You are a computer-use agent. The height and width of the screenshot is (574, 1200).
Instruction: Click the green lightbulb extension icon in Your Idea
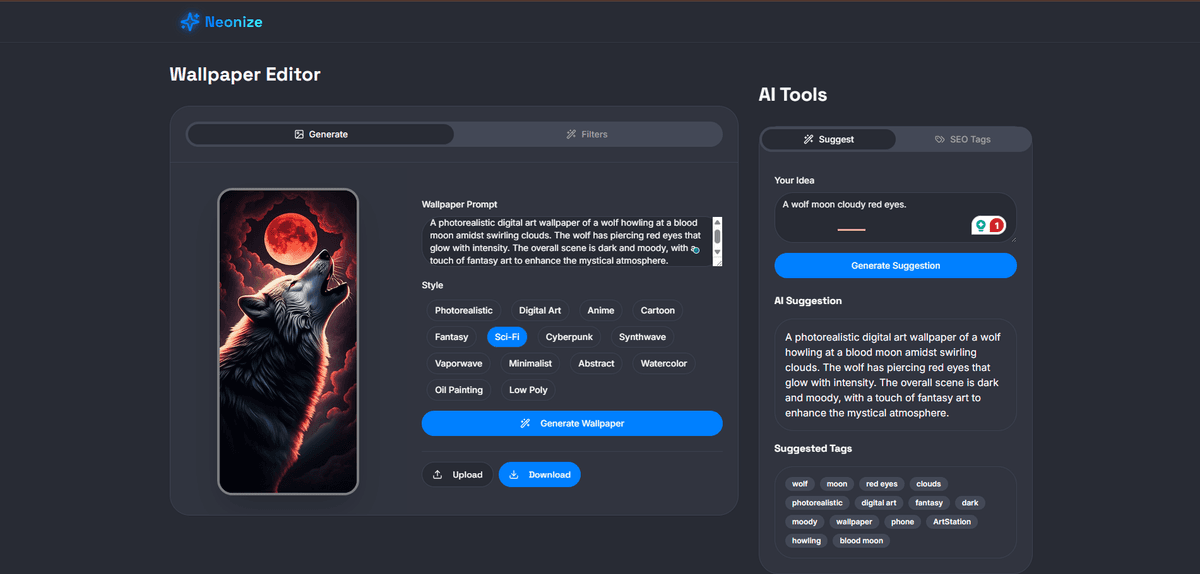(981, 226)
